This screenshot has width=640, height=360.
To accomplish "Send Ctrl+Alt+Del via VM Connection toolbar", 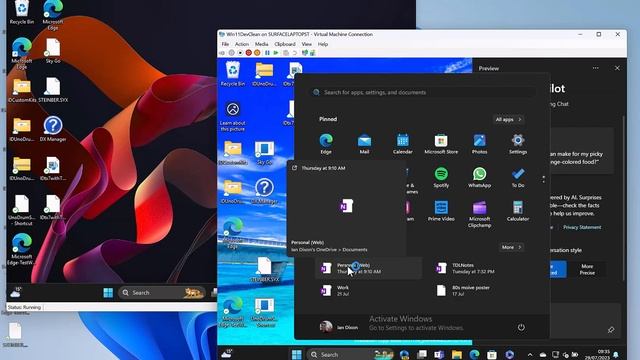I will click(222, 53).
